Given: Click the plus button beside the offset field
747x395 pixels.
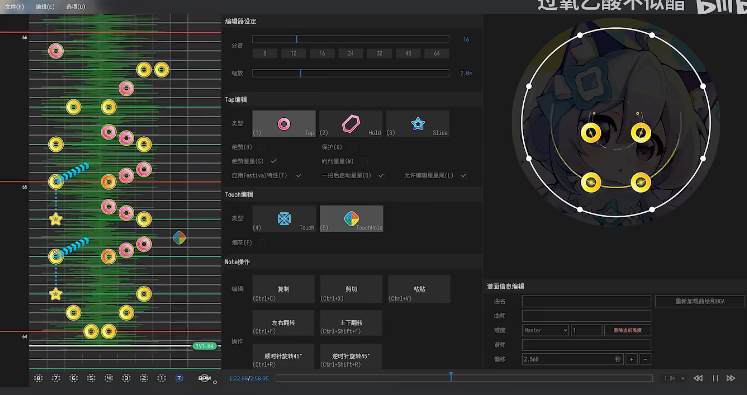Looking at the screenshot, I should 632,359.
